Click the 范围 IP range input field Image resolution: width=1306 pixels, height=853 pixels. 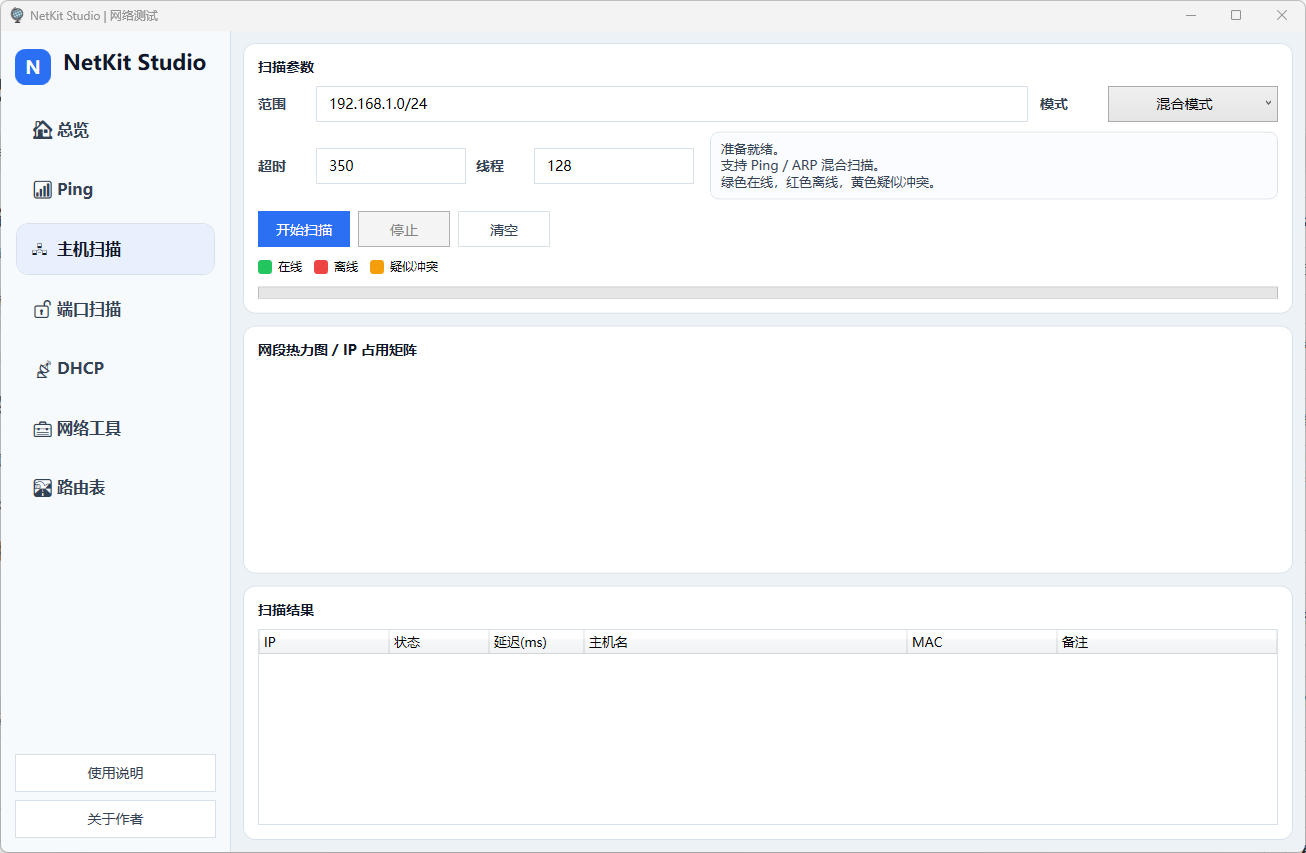point(671,104)
